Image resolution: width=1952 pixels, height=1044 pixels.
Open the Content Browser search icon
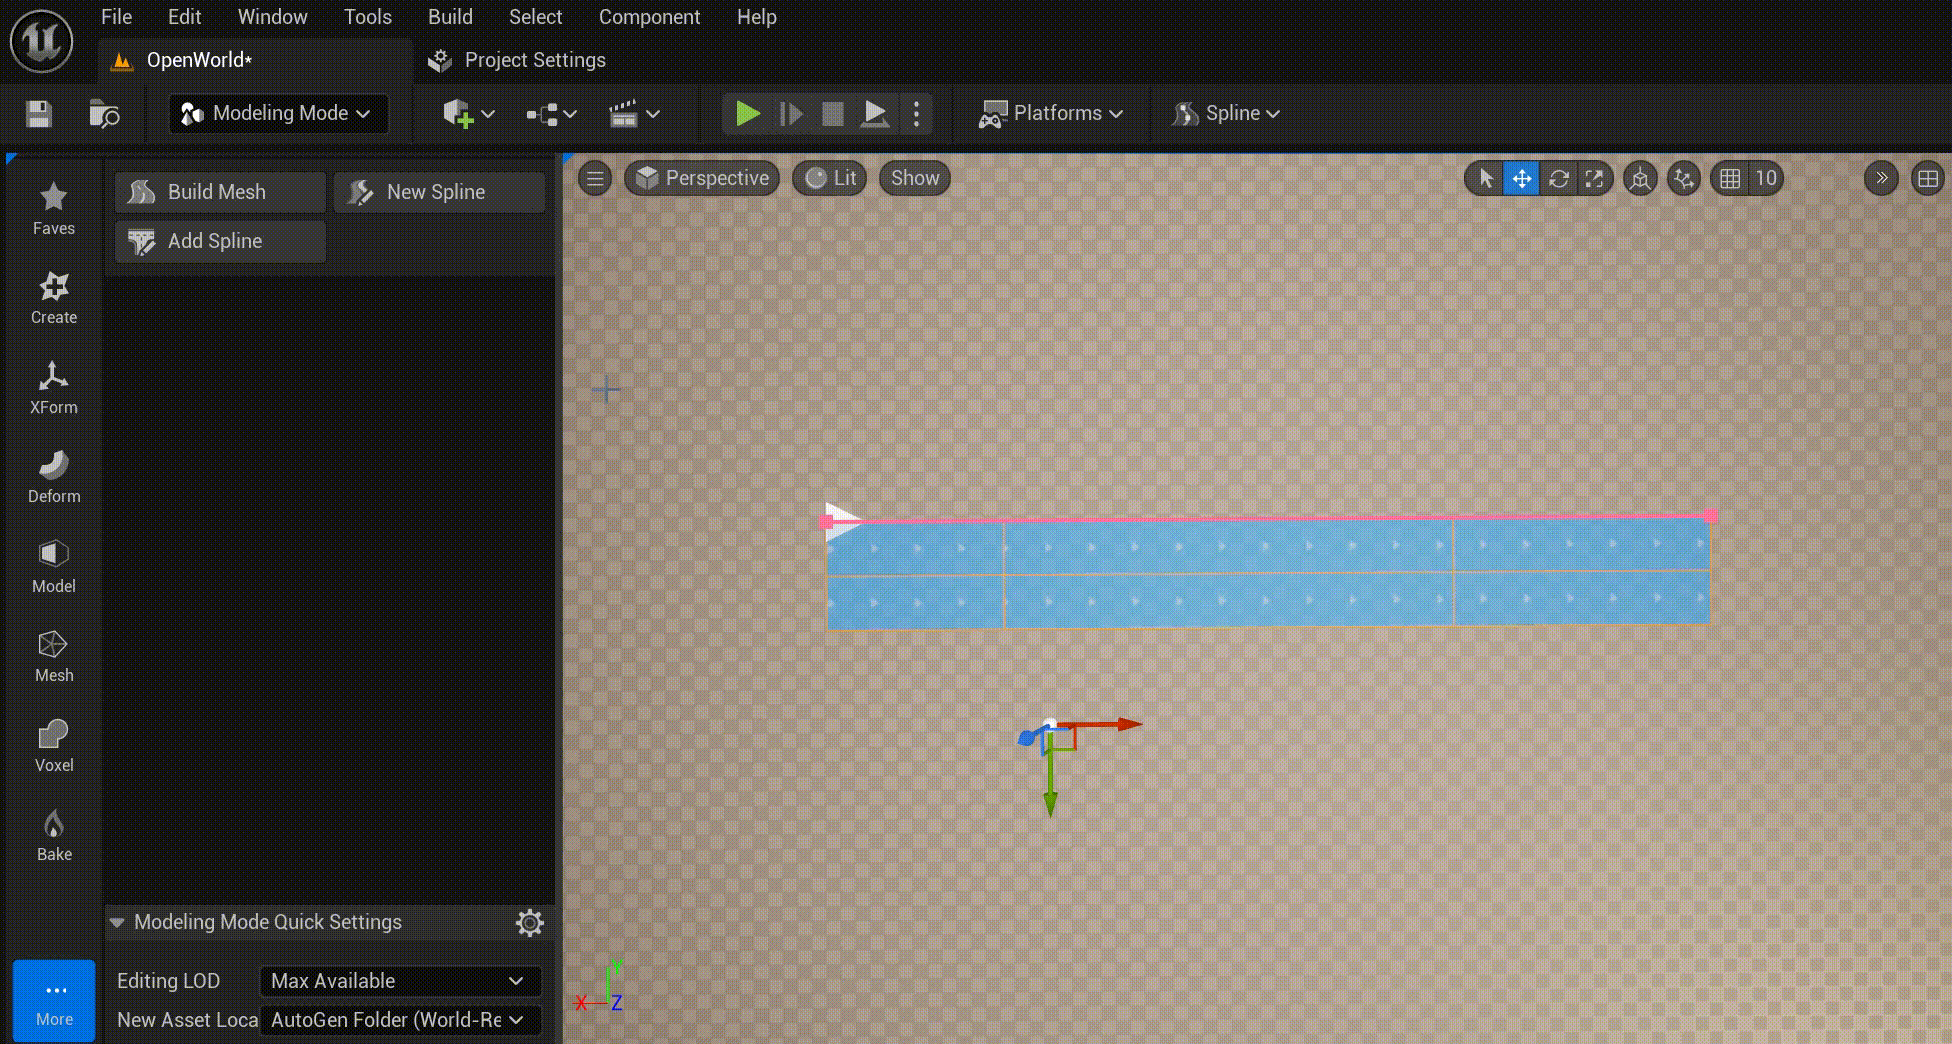(x=104, y=114)
